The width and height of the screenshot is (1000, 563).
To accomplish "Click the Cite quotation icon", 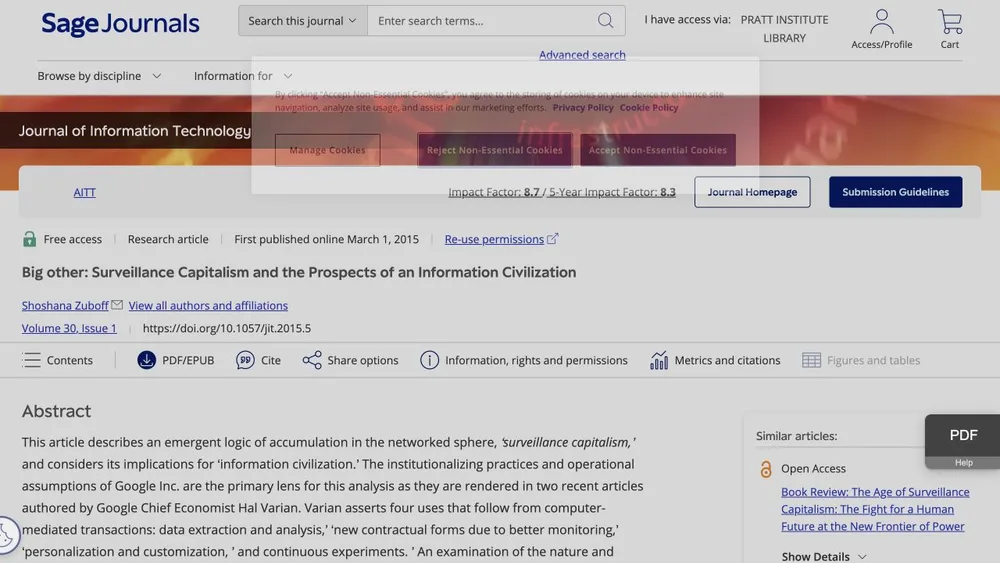I will point(246,360).
